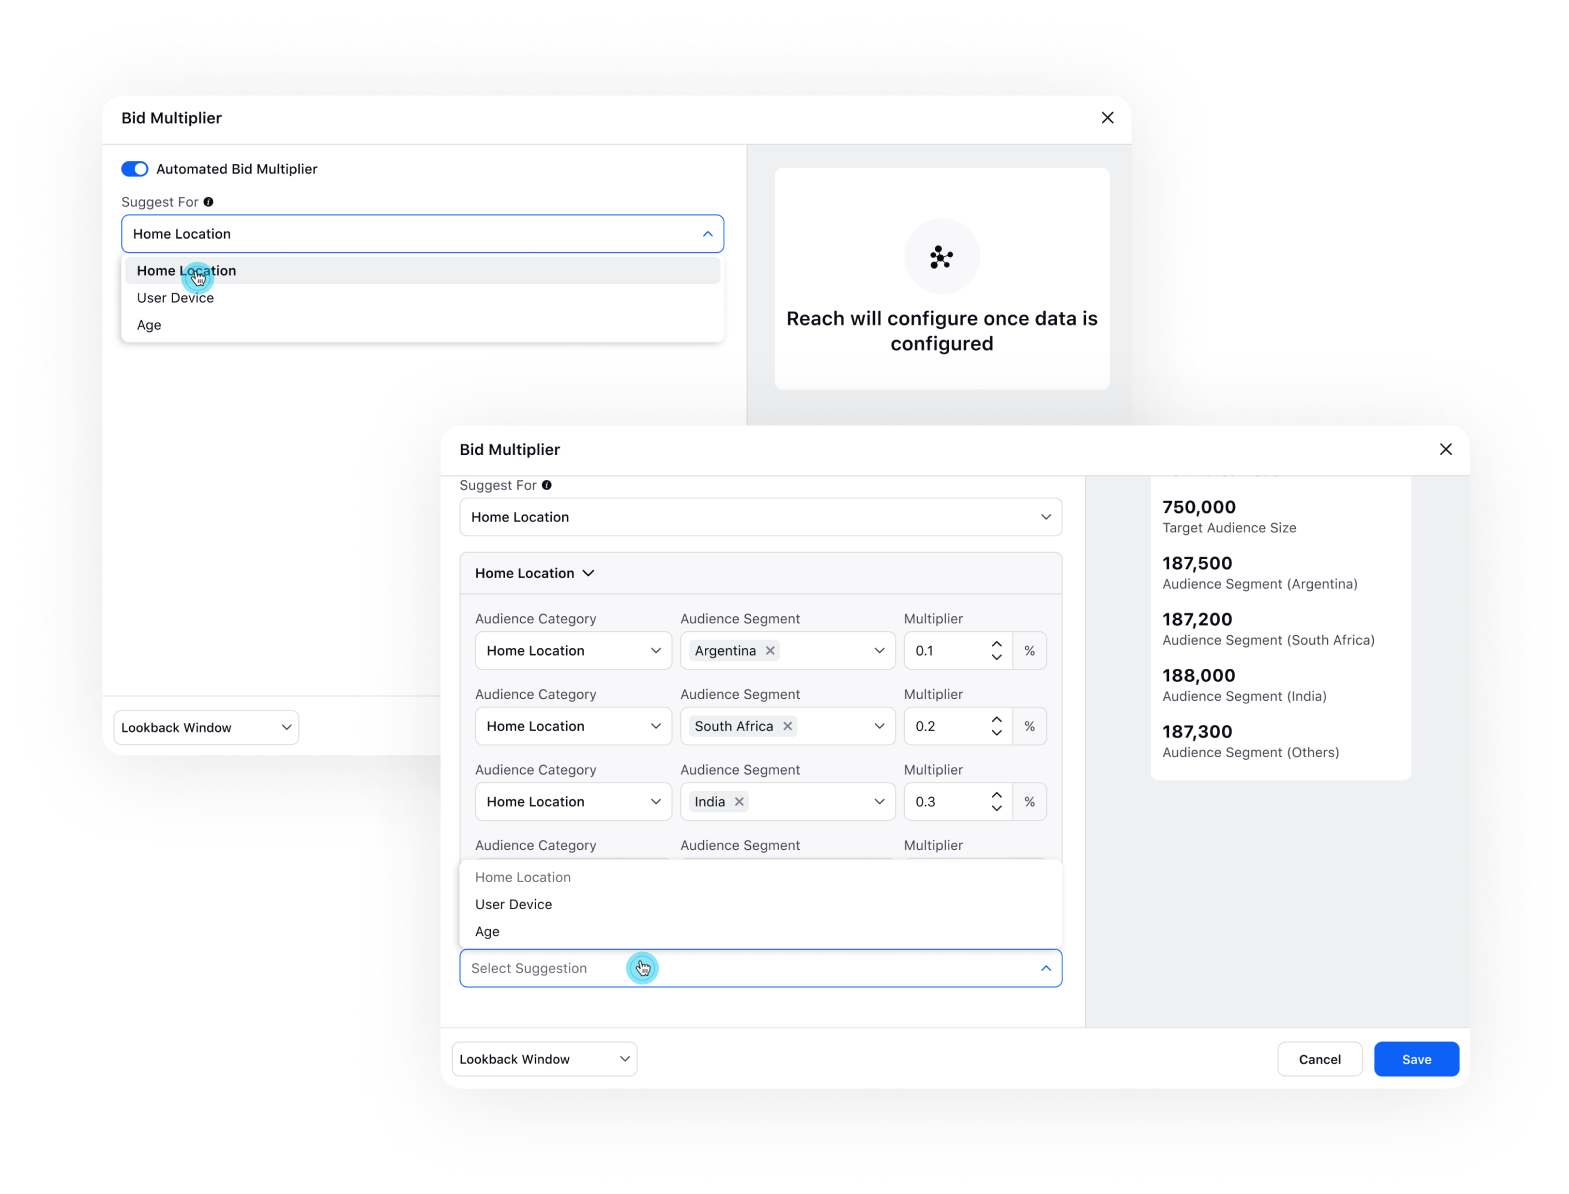Select Home Location in back dialog list
1569x1194 pixels.
tap(422, 271)
